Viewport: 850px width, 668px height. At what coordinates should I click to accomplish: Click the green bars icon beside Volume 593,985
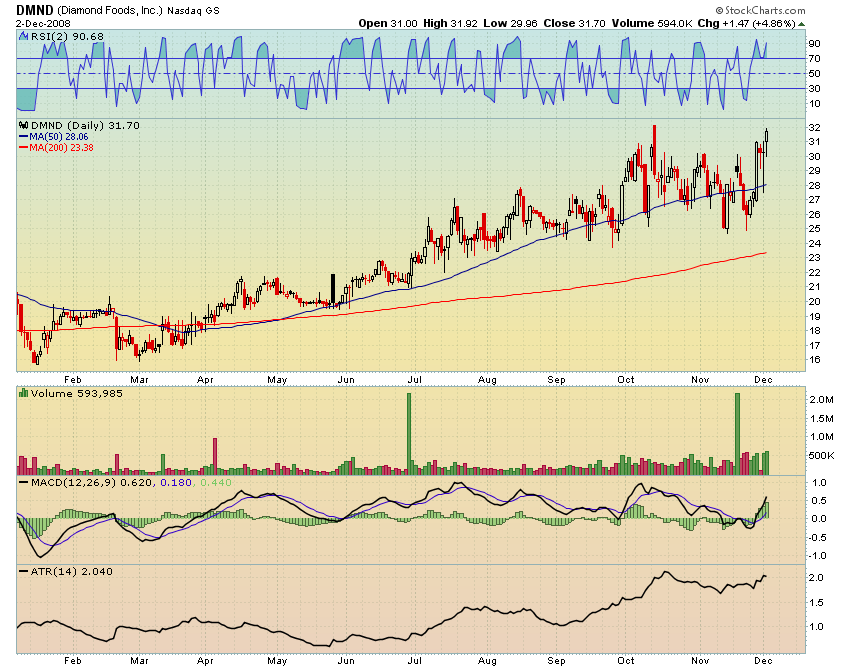[x=23, y=393]
